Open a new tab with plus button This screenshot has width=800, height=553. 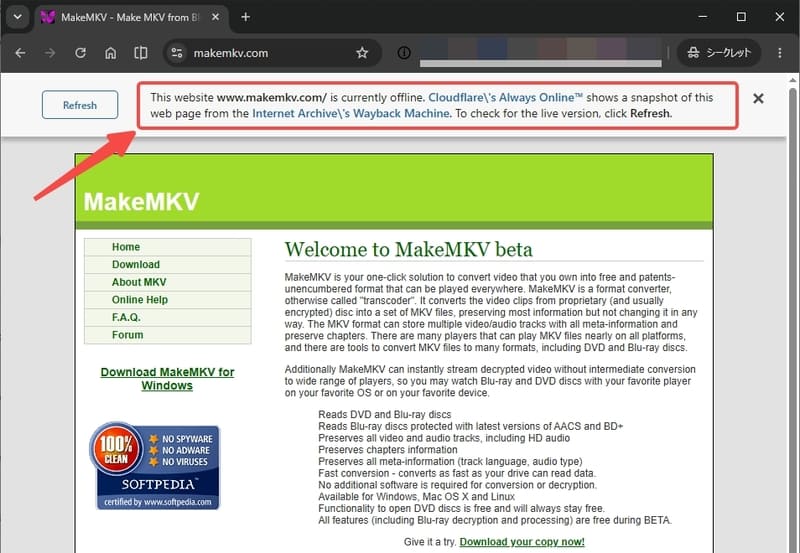245,17
